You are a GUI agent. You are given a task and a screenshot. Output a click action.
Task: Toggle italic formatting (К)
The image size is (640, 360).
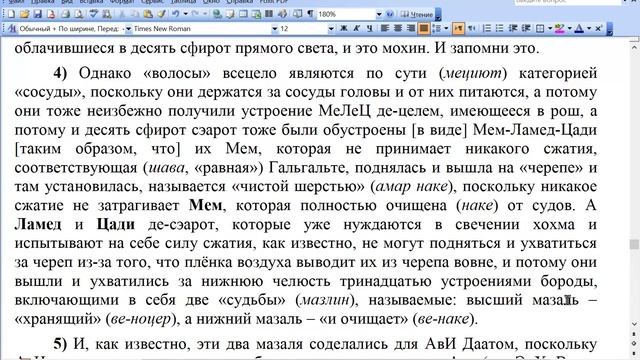pyautogui.click(x=357, y=28)
